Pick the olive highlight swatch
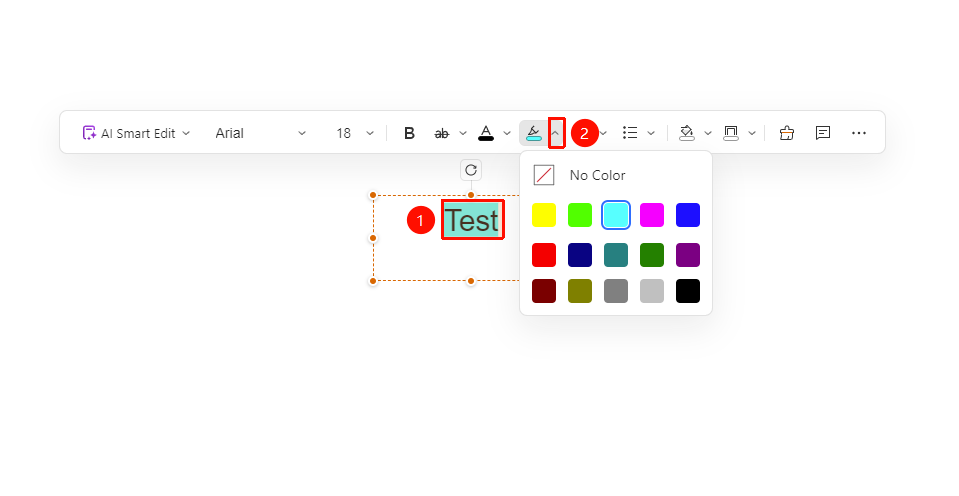 [580, 291]
